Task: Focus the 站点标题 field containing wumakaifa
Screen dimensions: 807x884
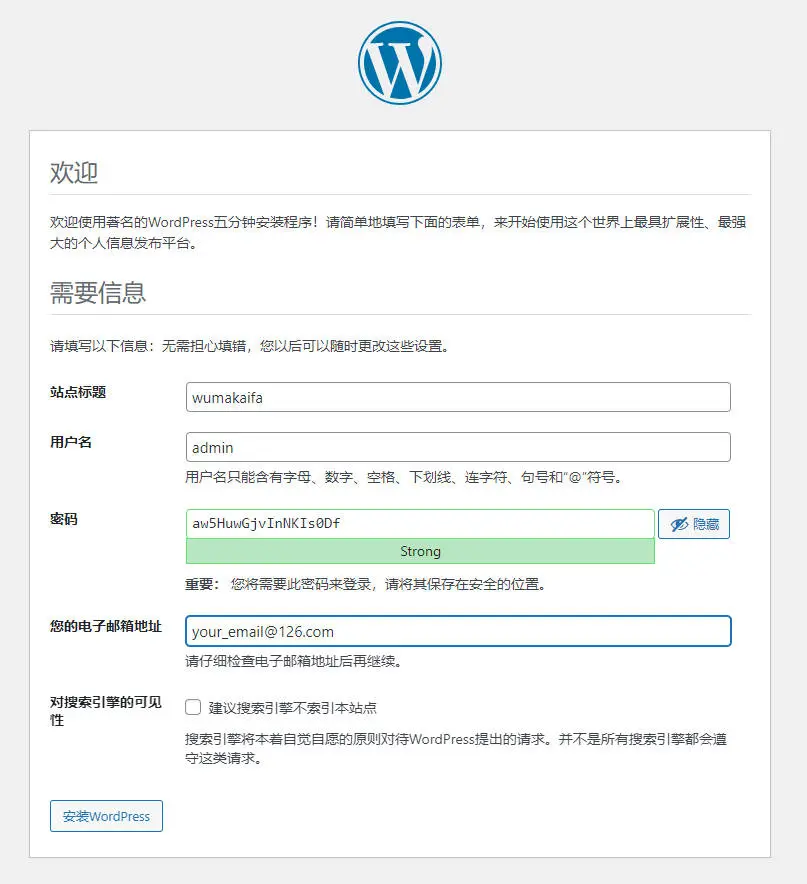Action: point(458,397)
